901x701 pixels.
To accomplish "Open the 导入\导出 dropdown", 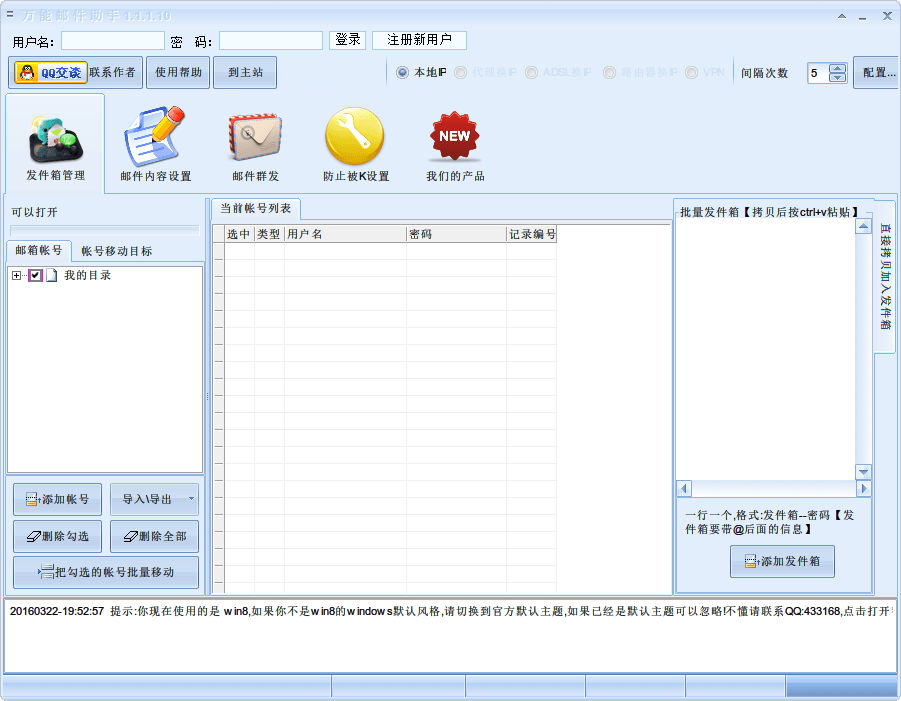I will coord(191,499).
